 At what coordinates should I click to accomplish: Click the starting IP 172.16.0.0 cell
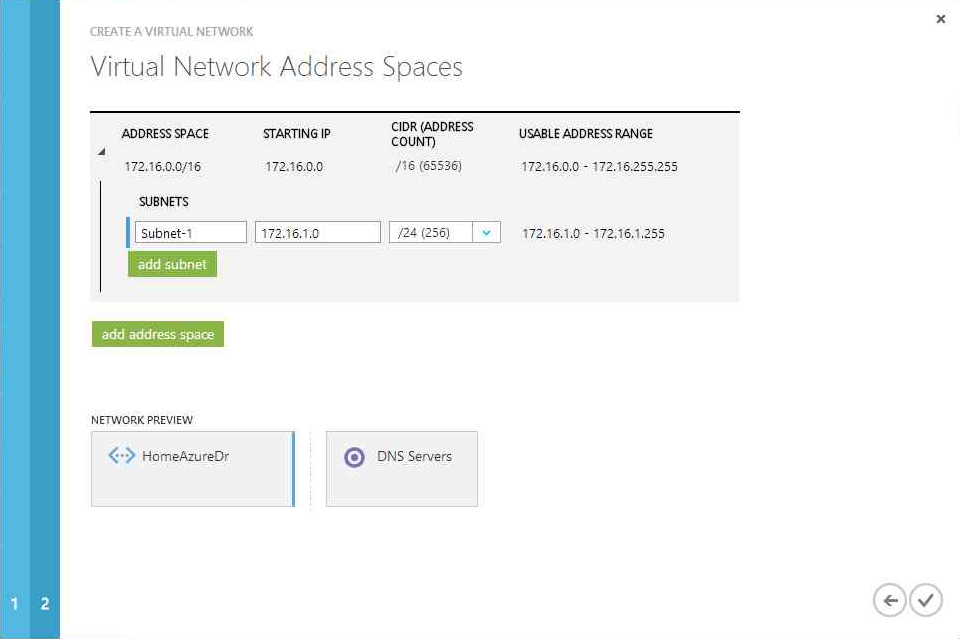[x=294, y=166]
